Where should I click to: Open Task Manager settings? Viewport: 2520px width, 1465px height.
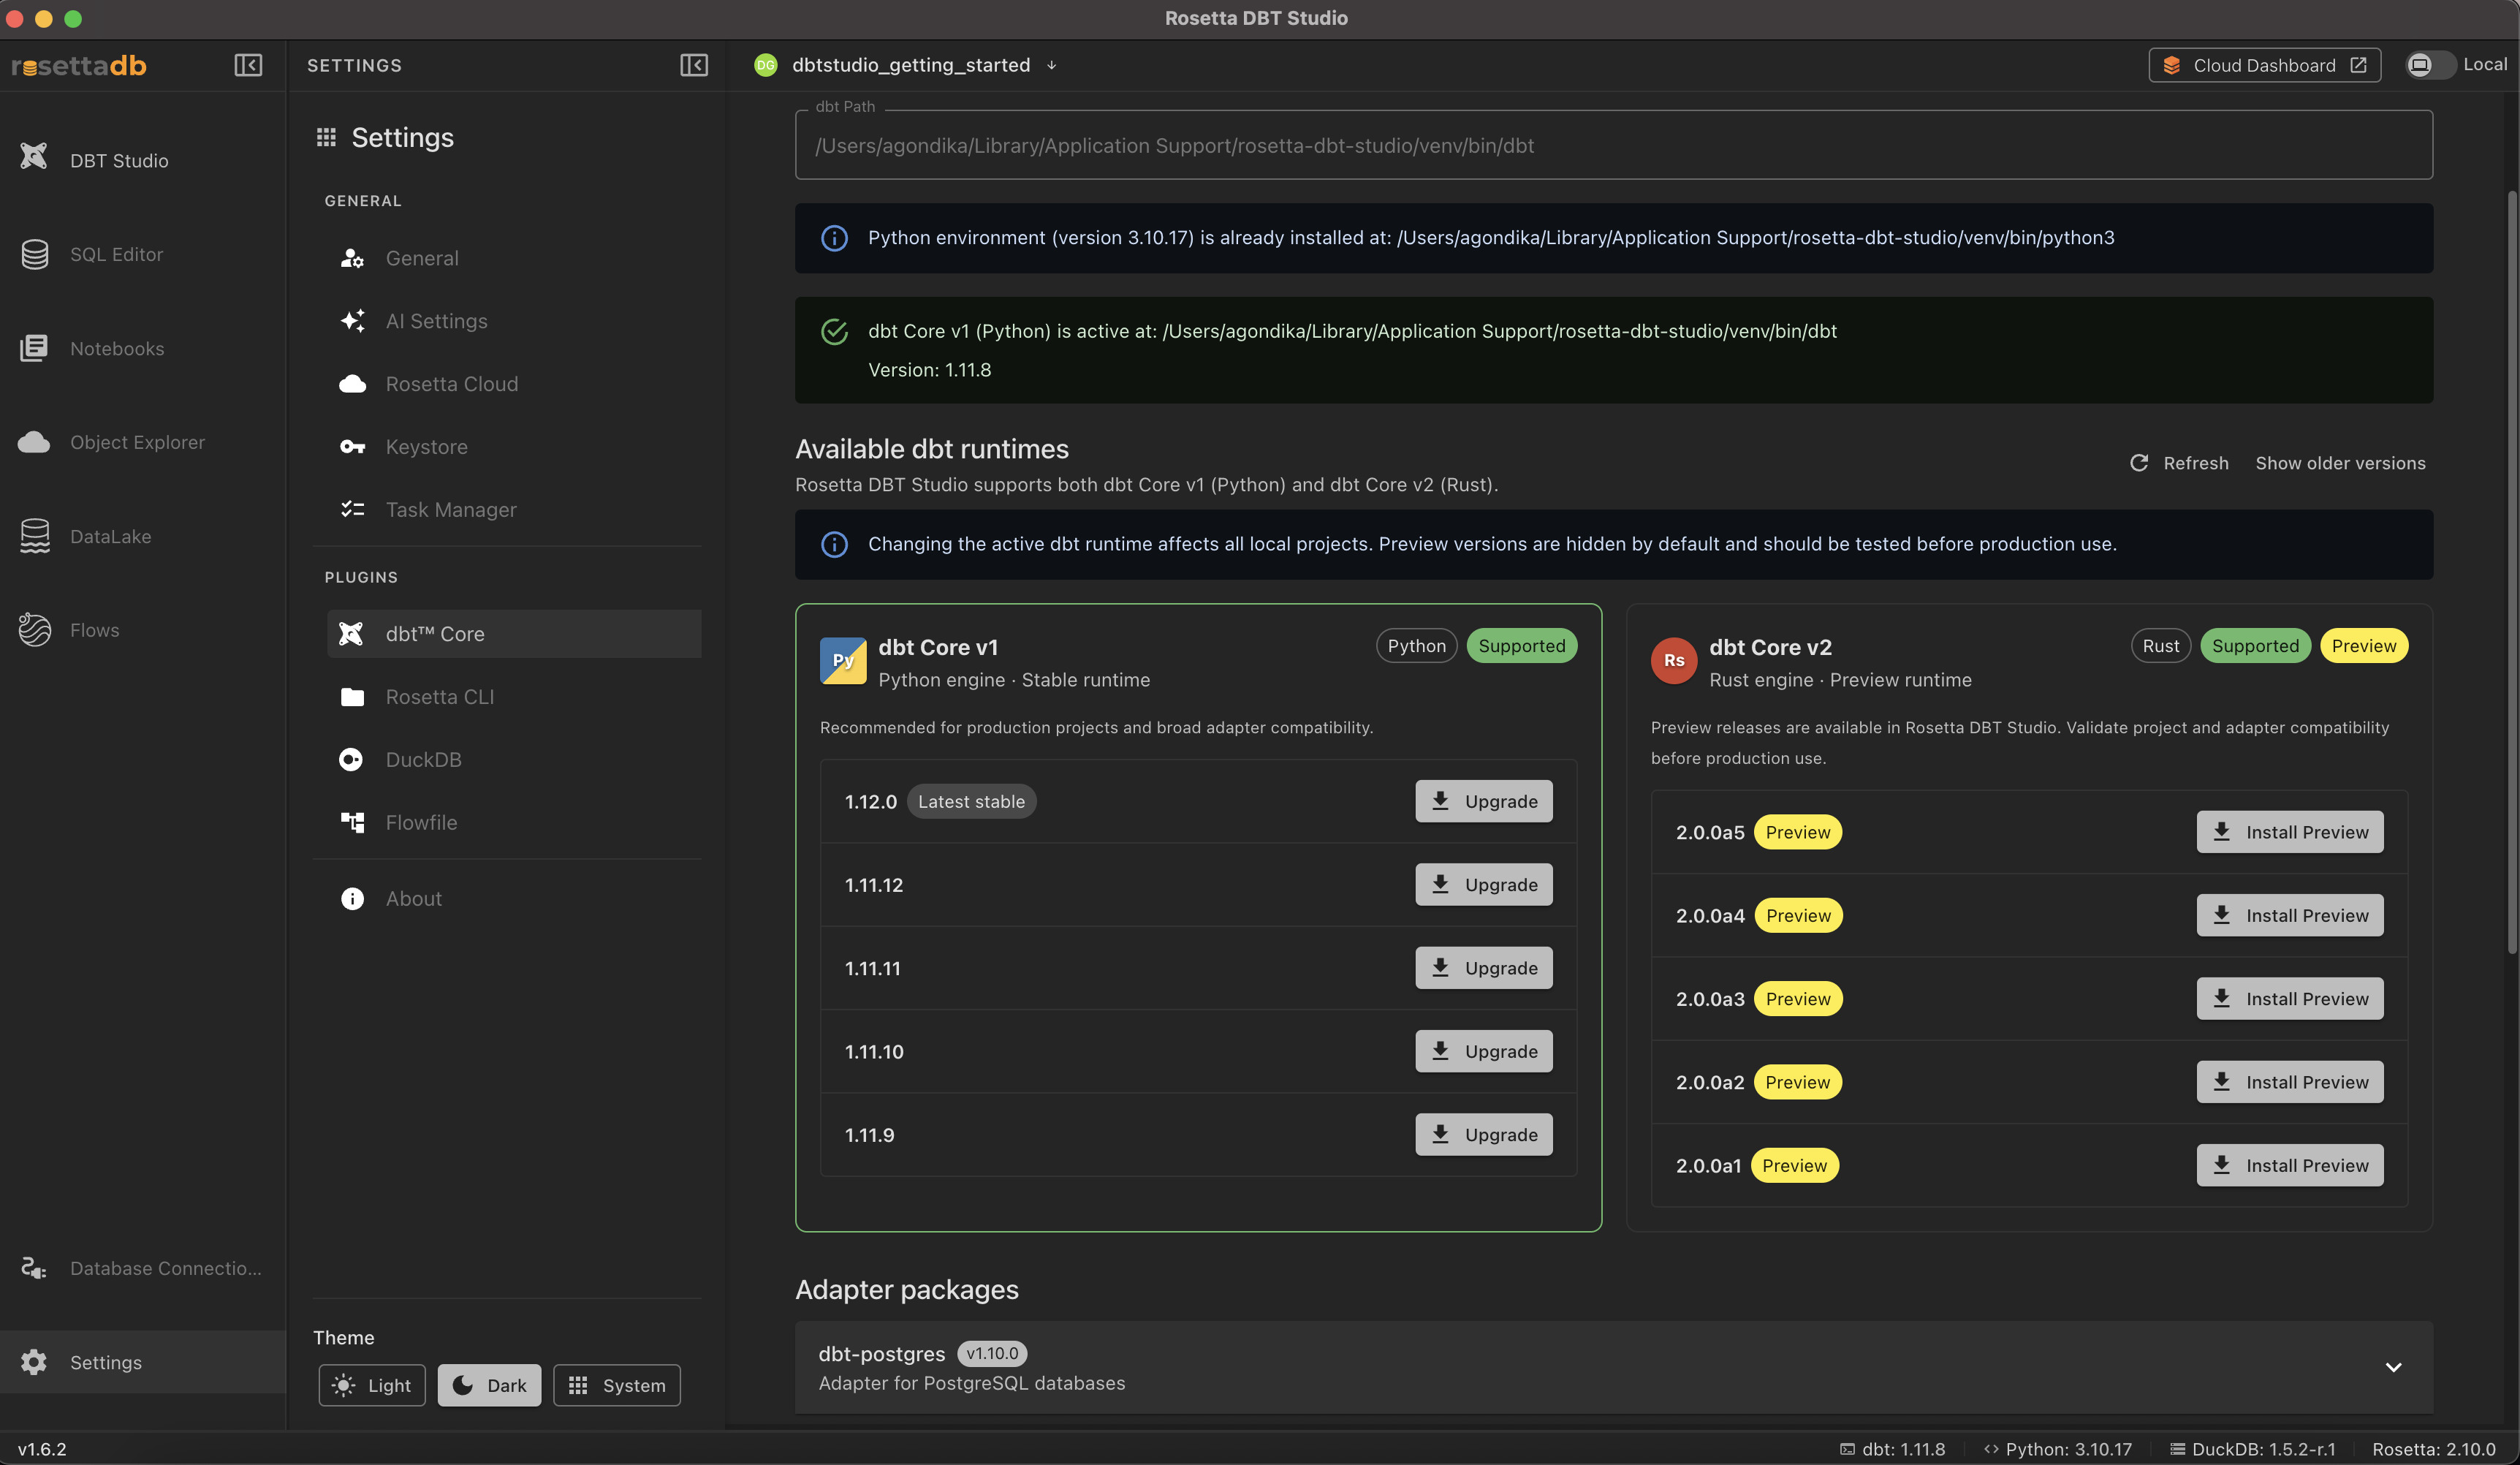(x=514, y=510)
